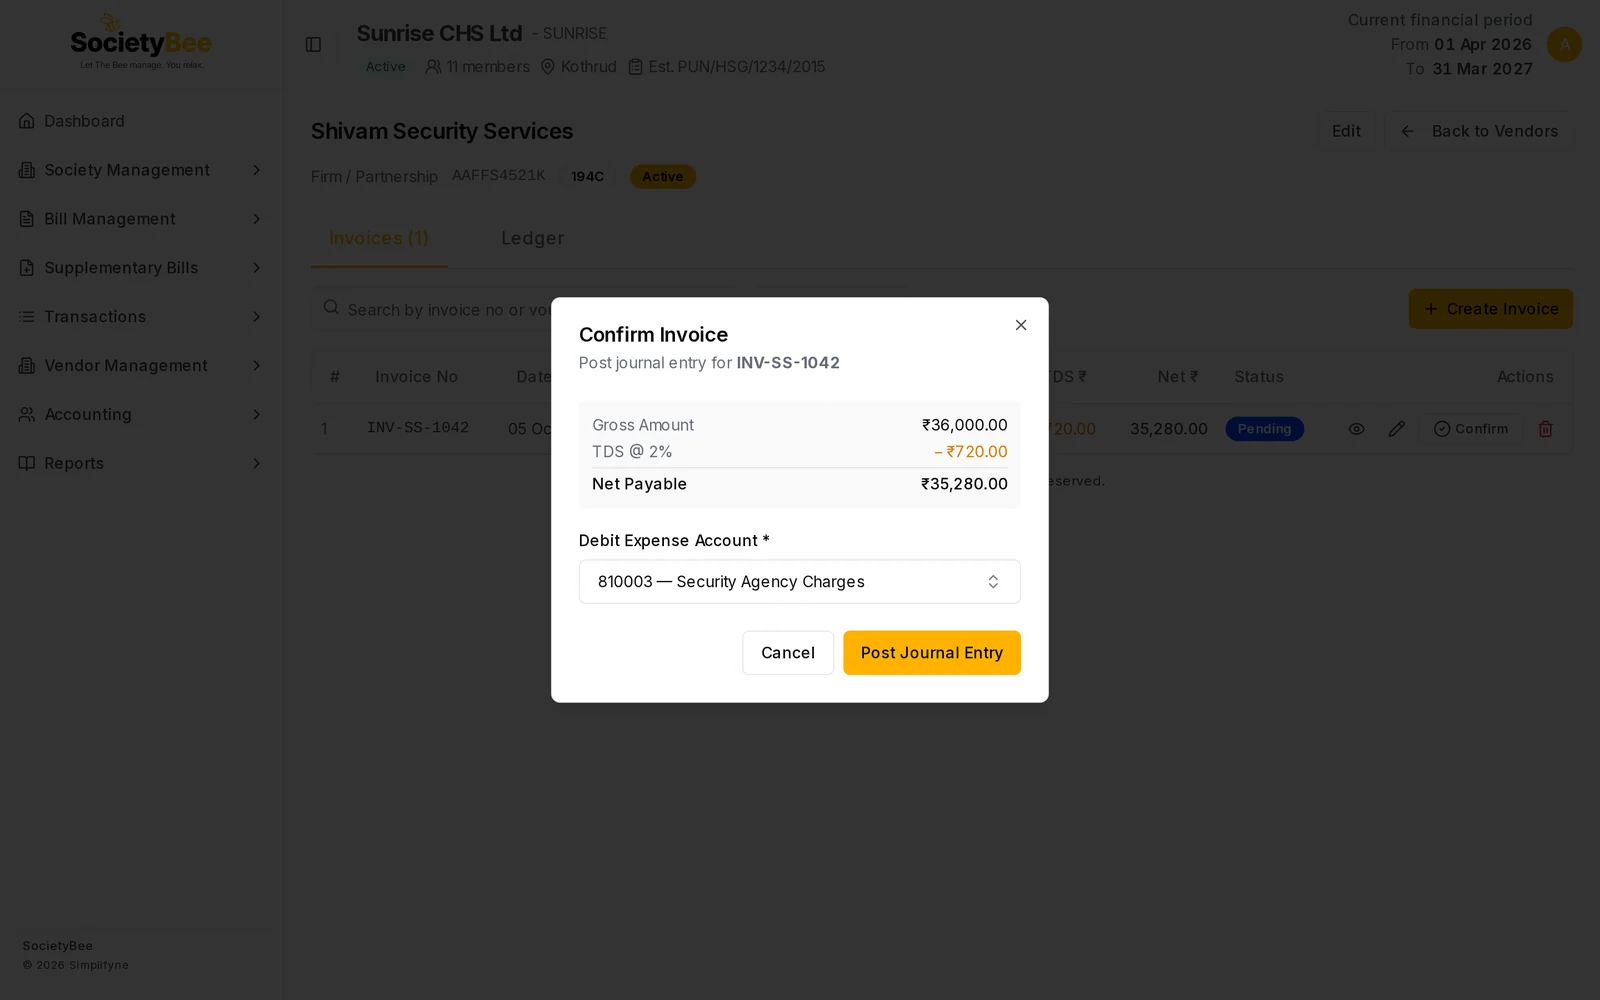Screen dimensions: 1600x1000
Task: Click the Dashboard home icon
Action: click(27, 121)
